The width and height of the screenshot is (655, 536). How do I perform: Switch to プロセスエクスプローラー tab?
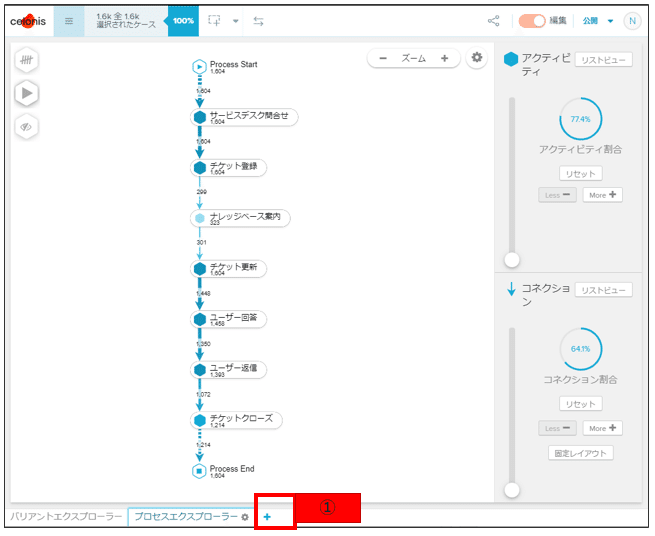tap(186, 517)
